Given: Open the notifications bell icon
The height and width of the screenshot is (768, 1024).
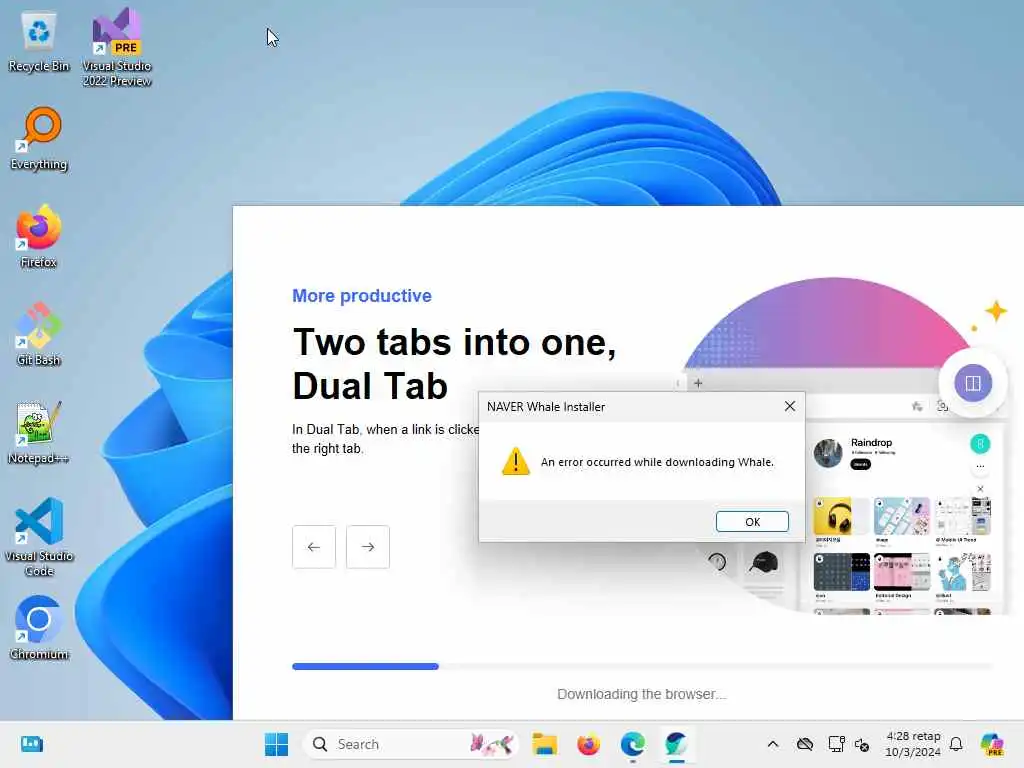Looking at the screenshot, I should click(956, 744).
